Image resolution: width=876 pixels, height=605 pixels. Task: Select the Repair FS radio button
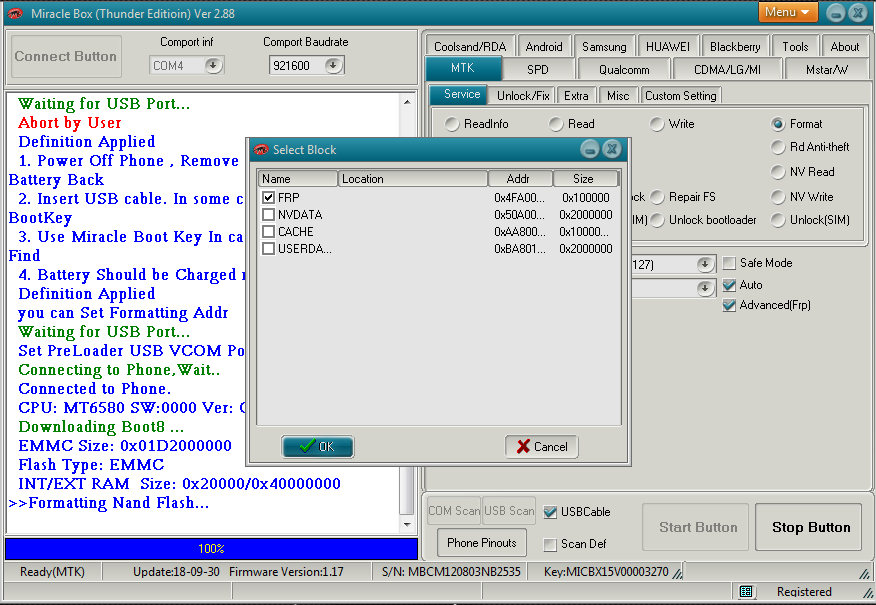658,197
